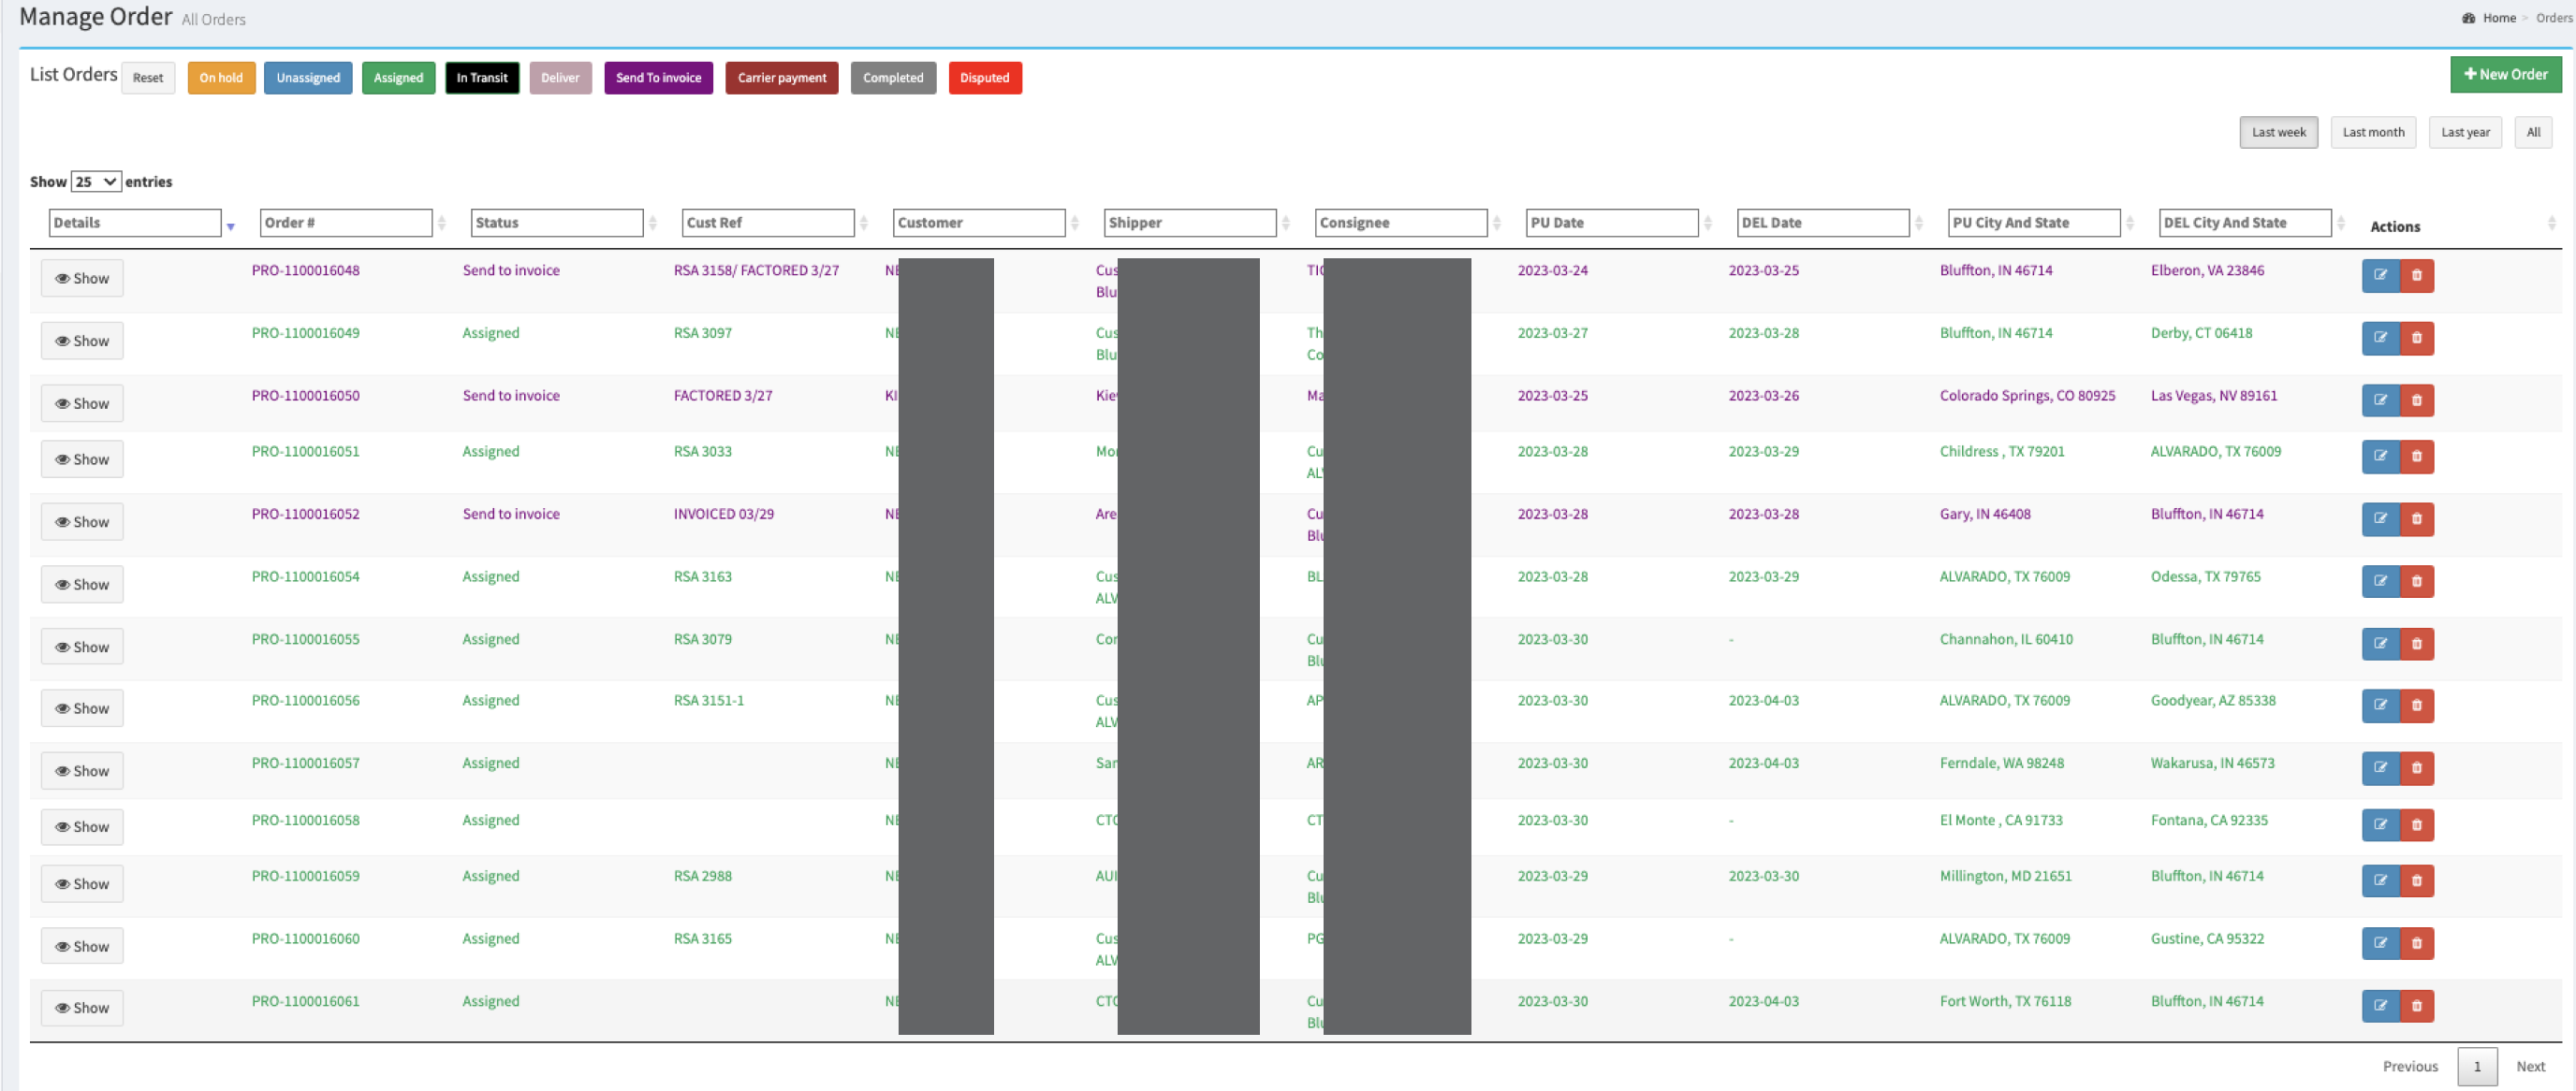This screenshot has width=2576, height=1091.
Task: Open the entries count dropdown showing 25
Action: coord(96,182)
